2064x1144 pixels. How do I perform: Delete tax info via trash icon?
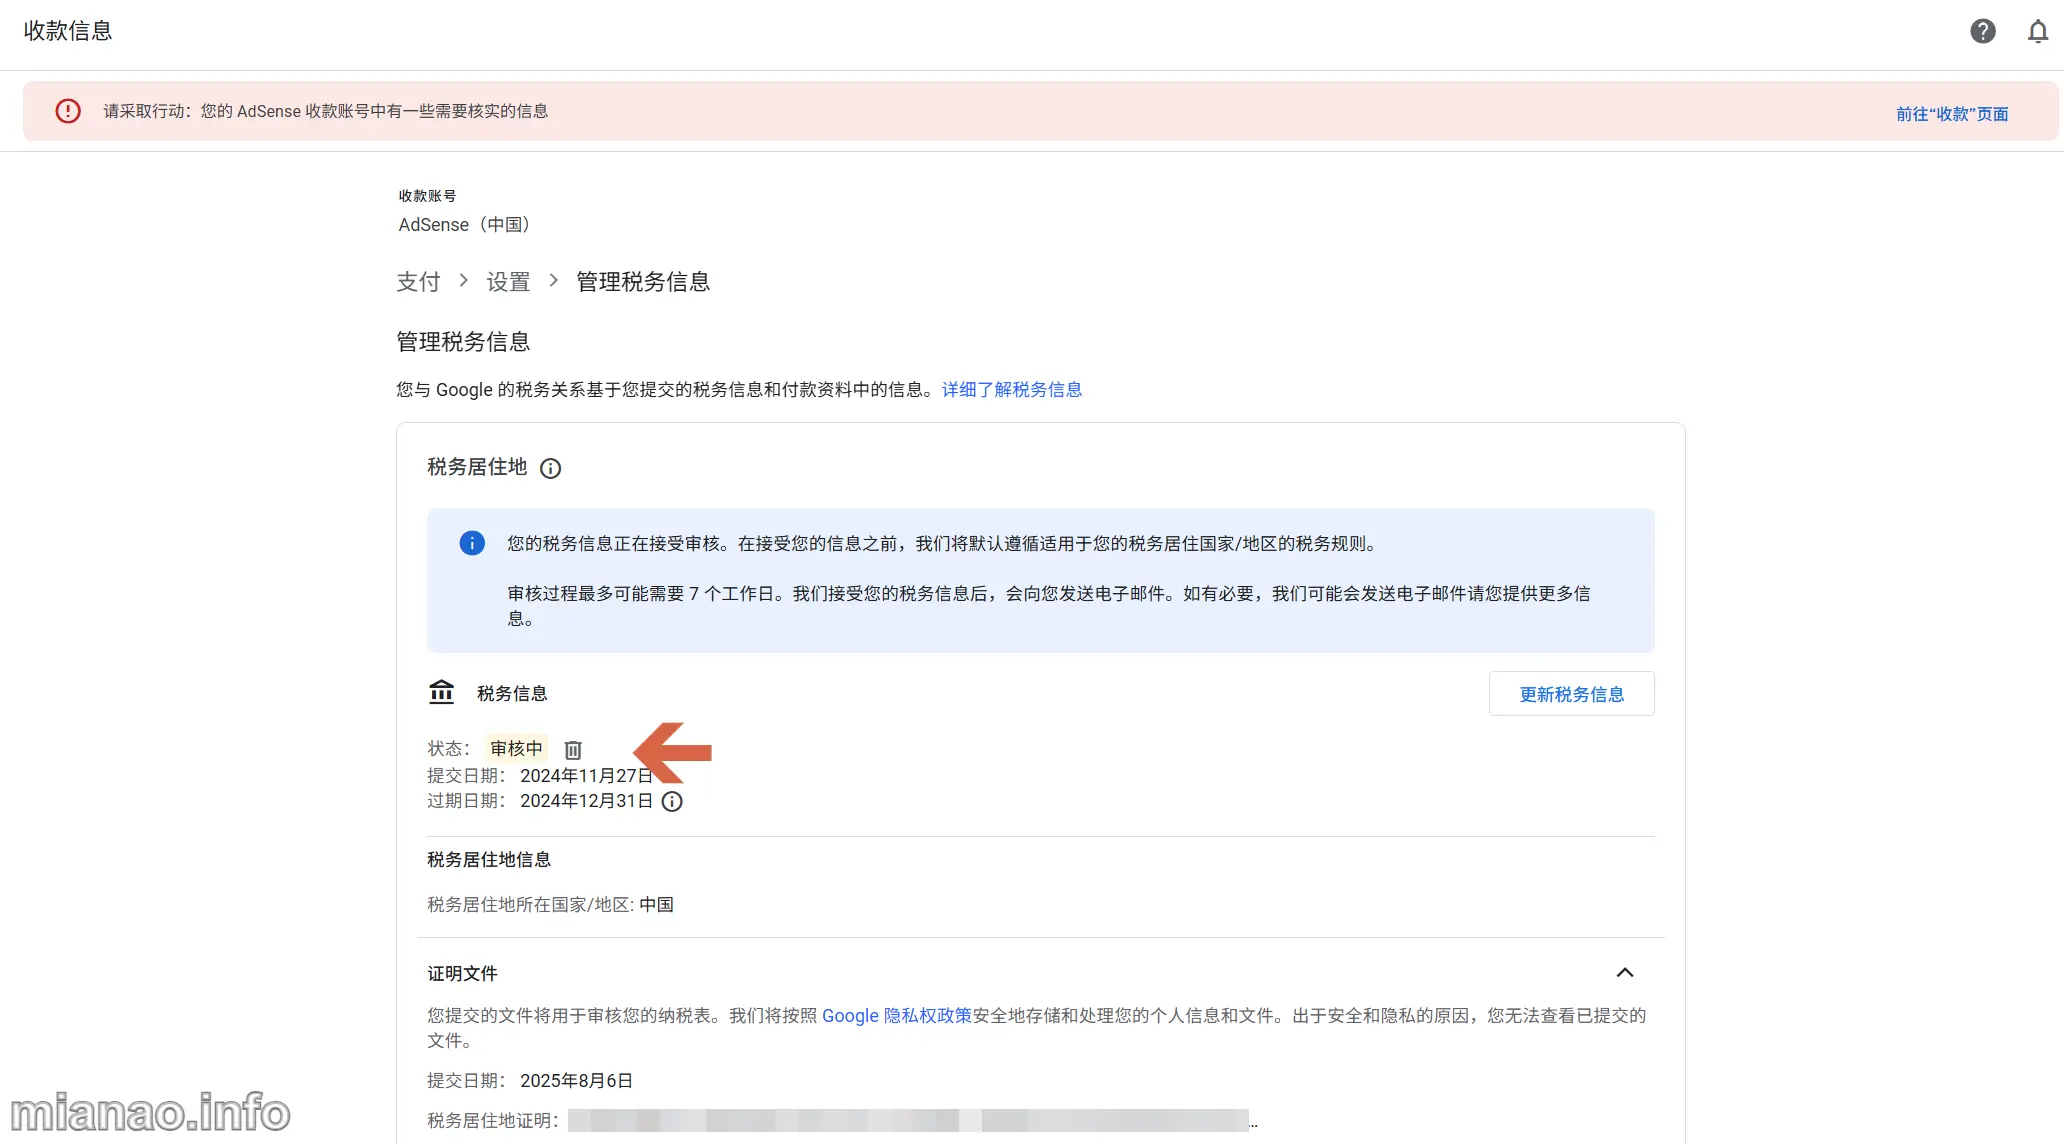pos(573,750)
